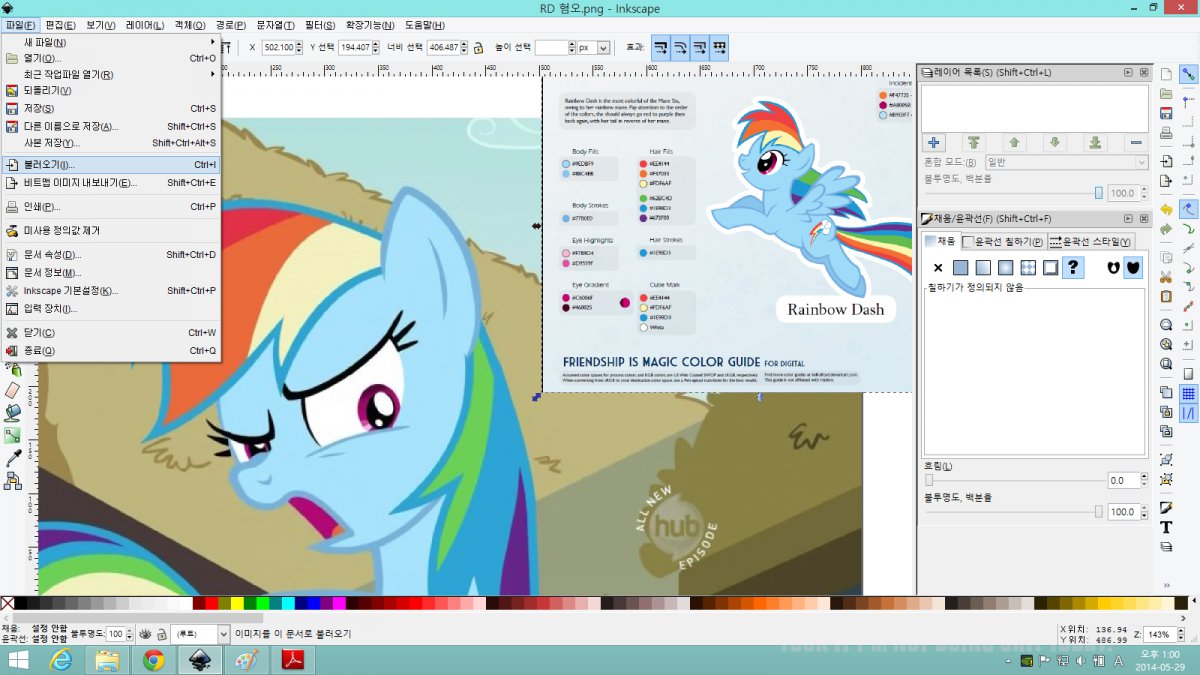Image resolution: width=1200 pixels, height=675 pixels.
Task: Choose 다른 이름으로 저장 (Save As) entry
Action: tap(111, 126)
